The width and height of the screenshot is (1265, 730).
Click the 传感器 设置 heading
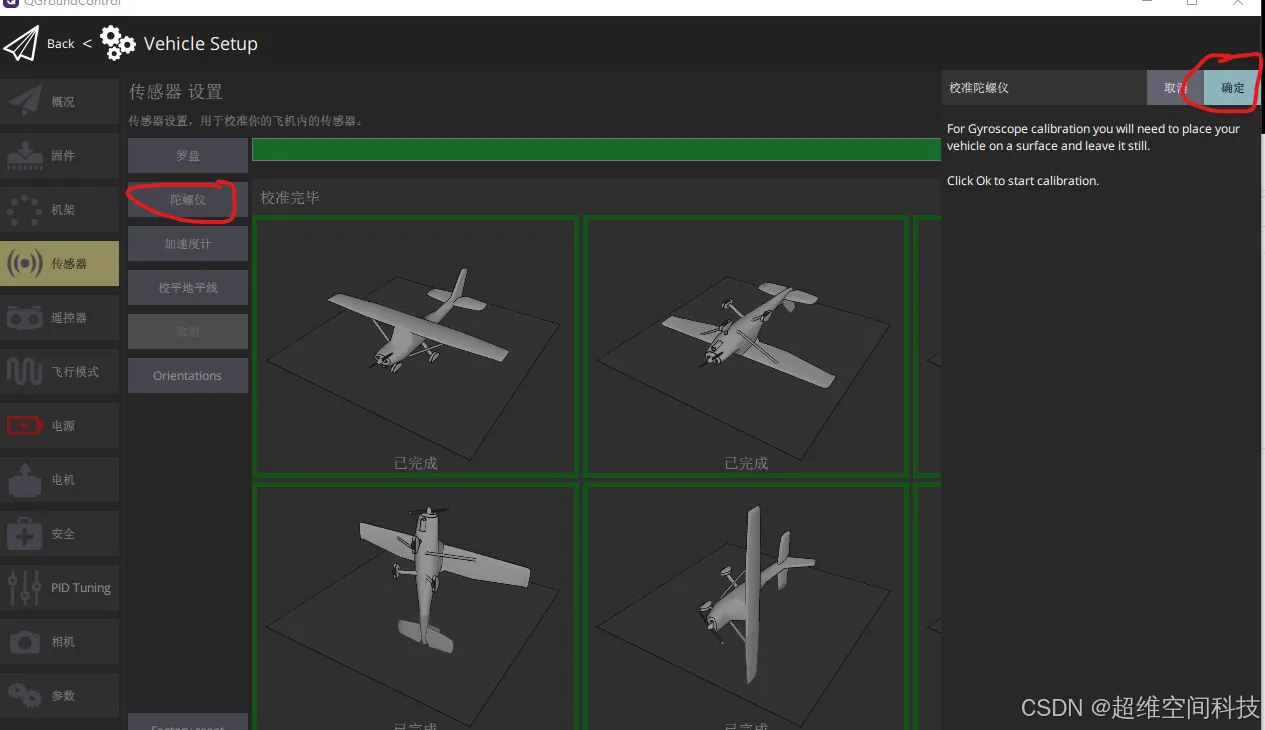[x=176, y=92]
